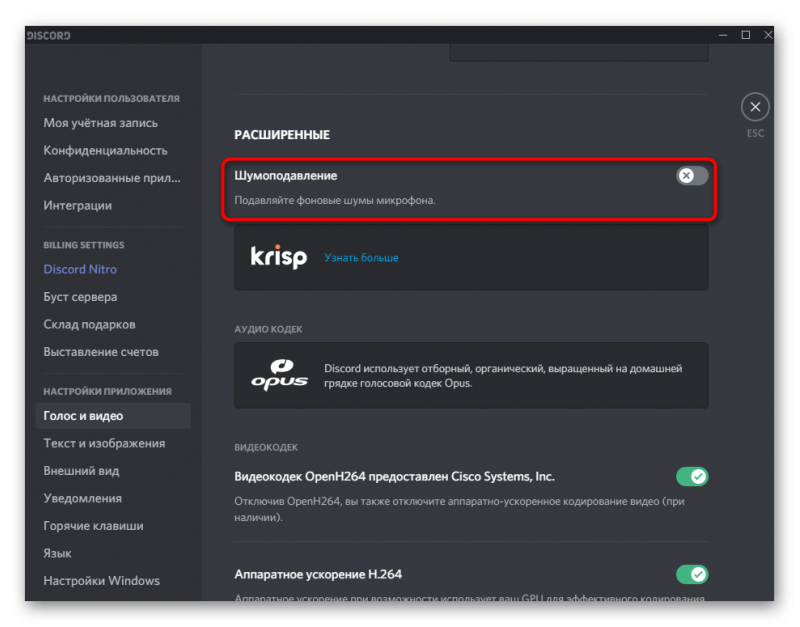Open the Язык settings
The width and height of the screenshot is (800, 627).
coord(57,554)
